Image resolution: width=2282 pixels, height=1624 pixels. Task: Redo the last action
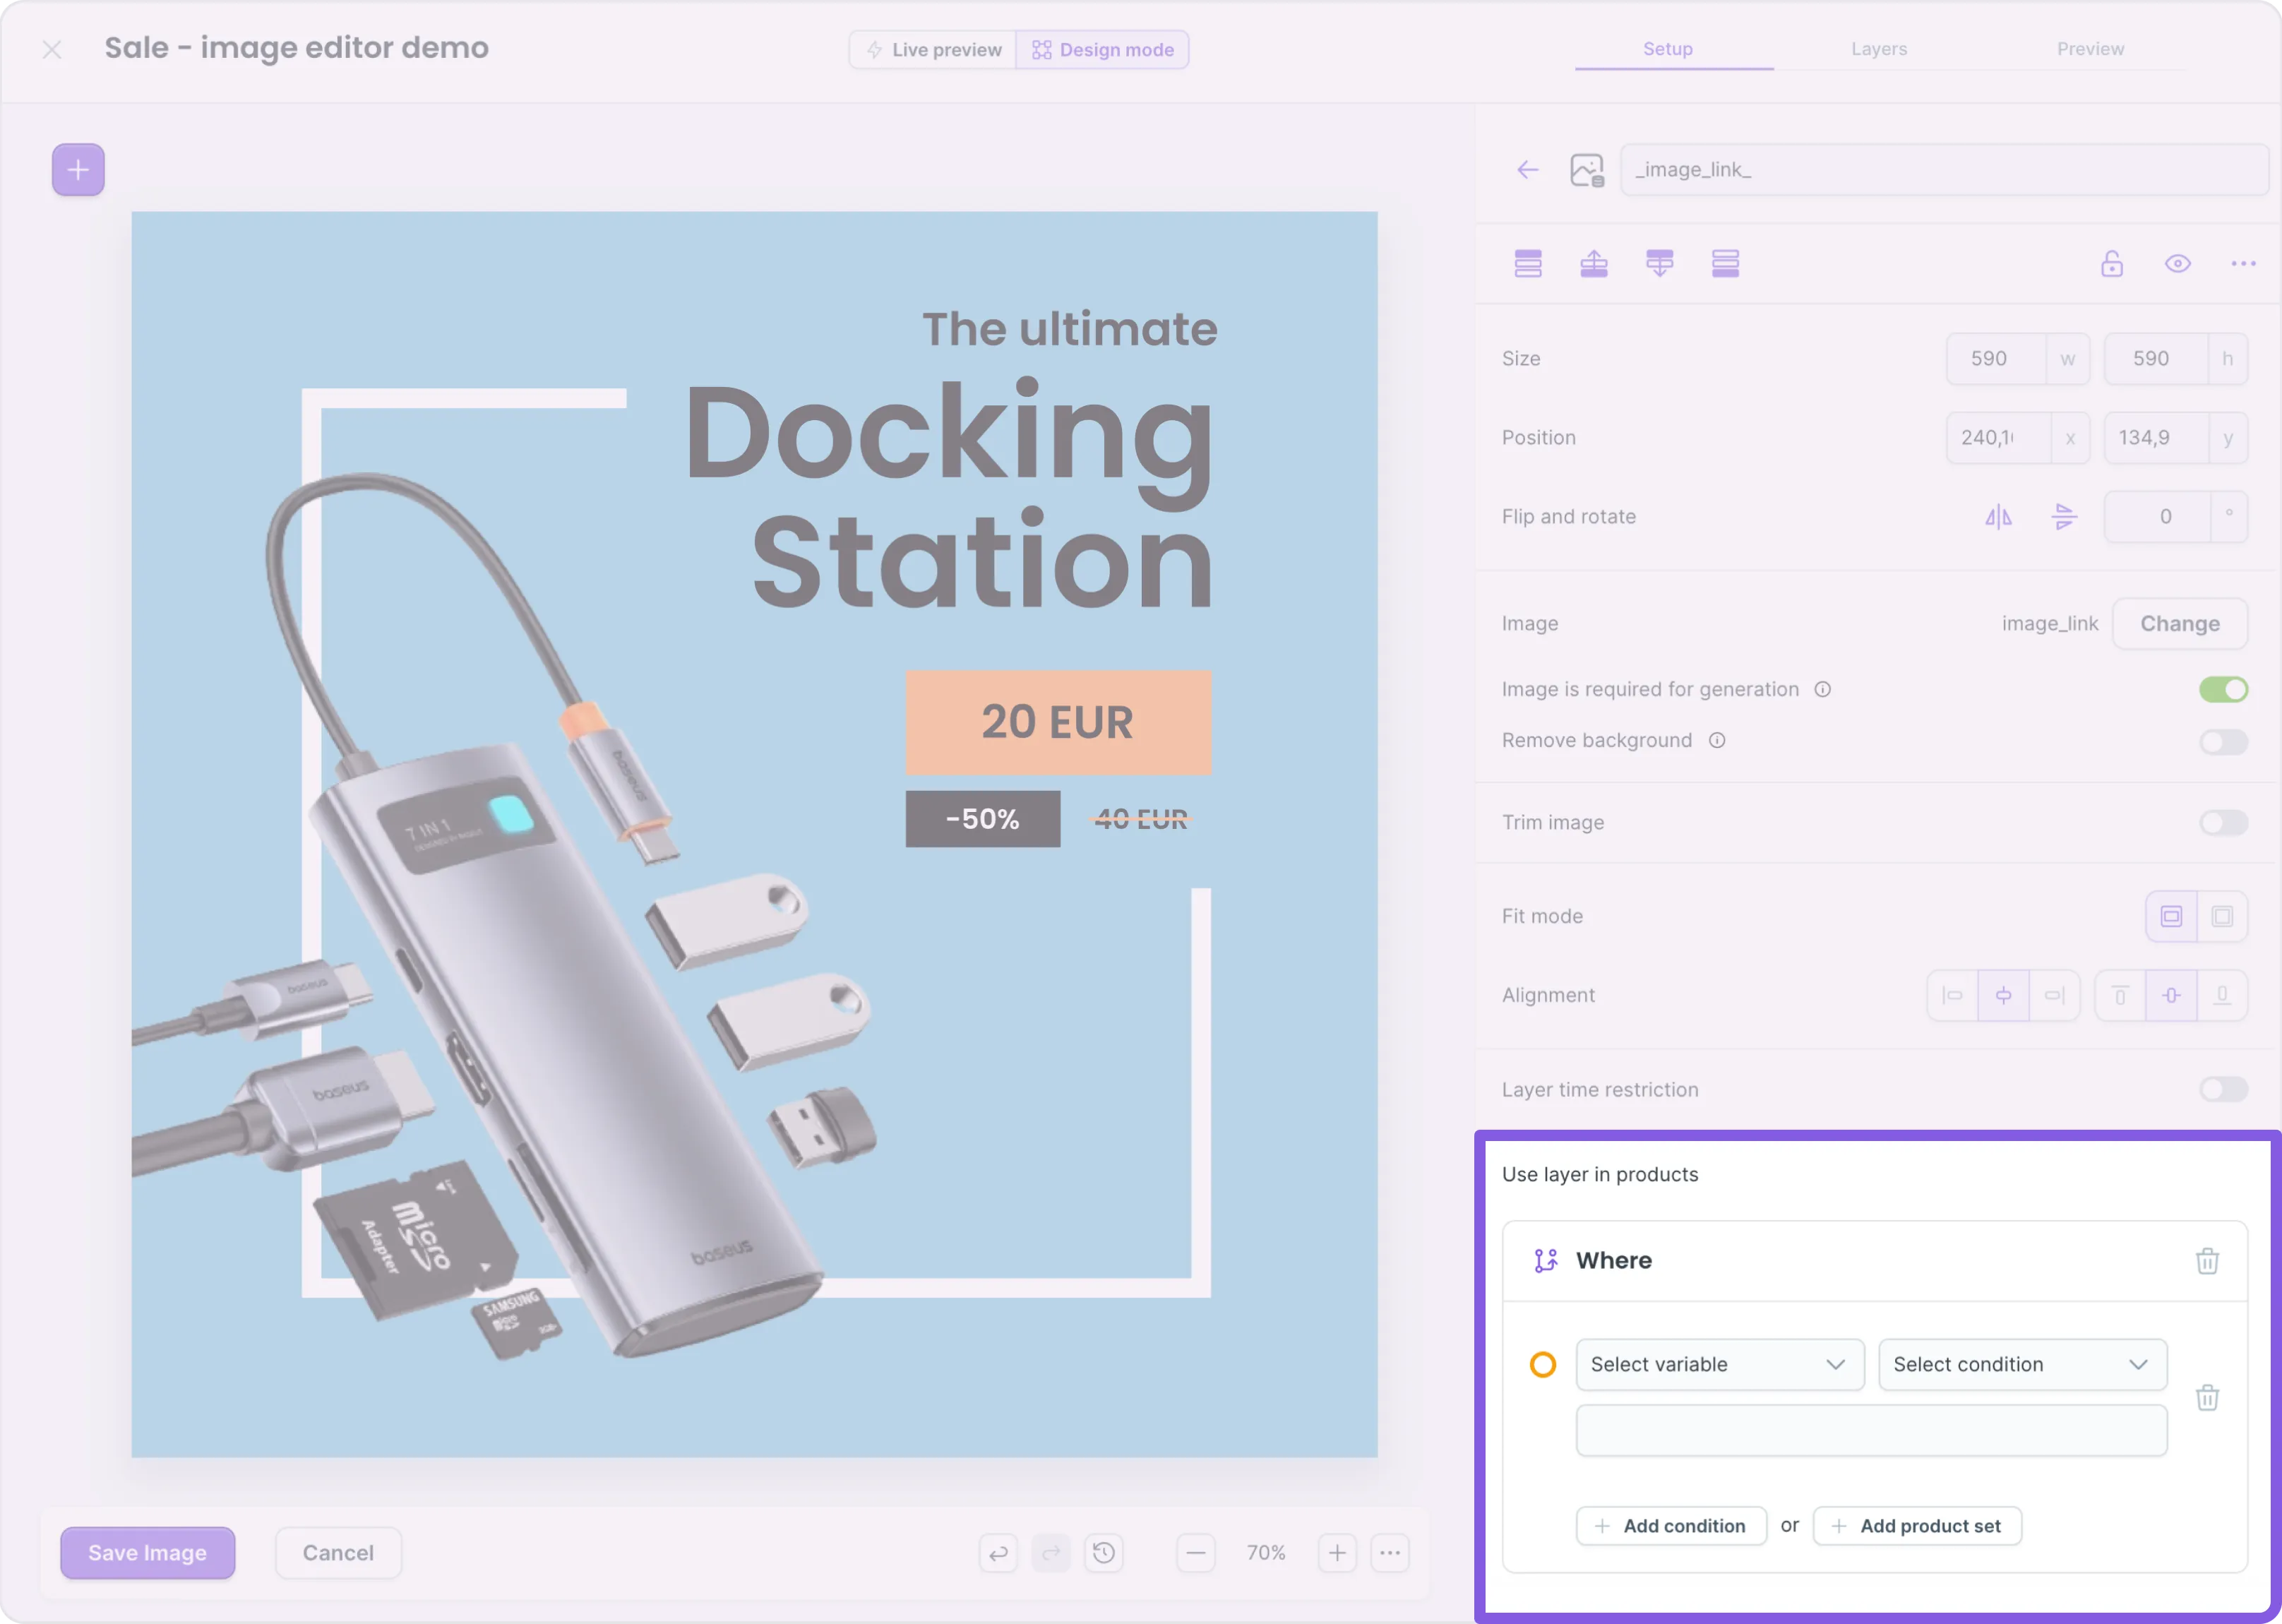click(1051, 1554)
